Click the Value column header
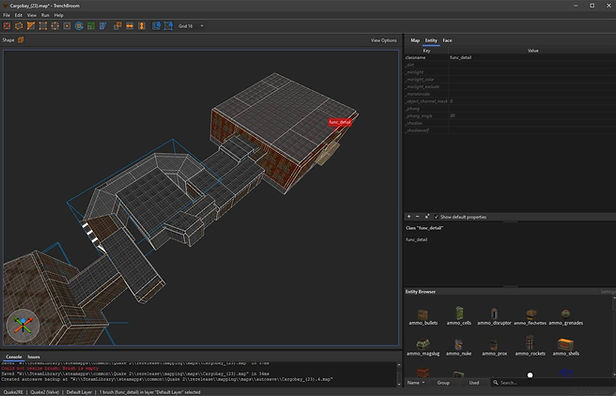616x396 pixels. [533, 51]
